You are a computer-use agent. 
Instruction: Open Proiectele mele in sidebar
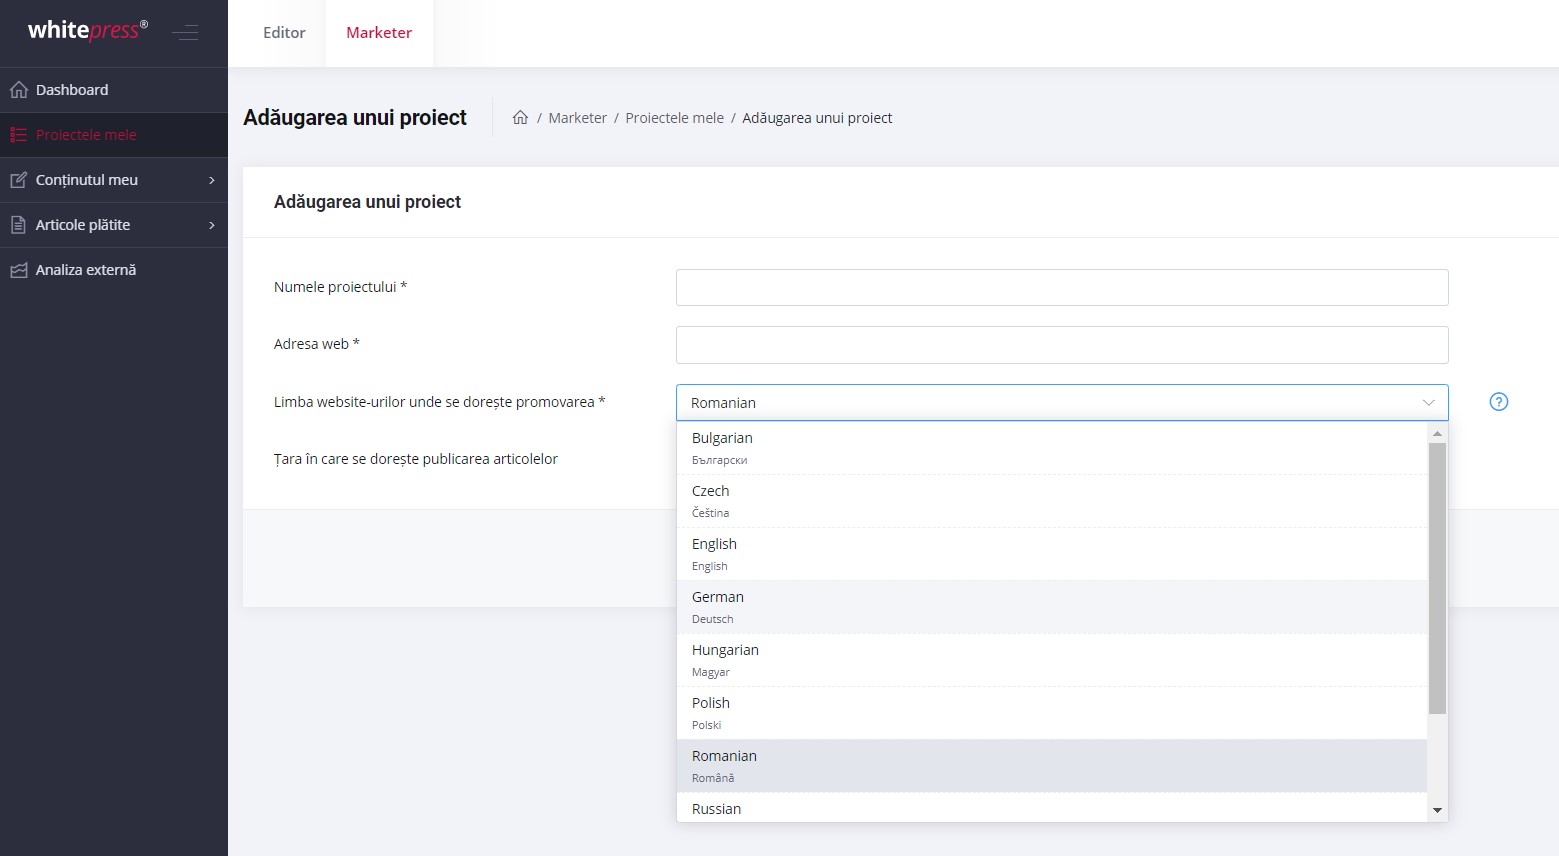114,135
